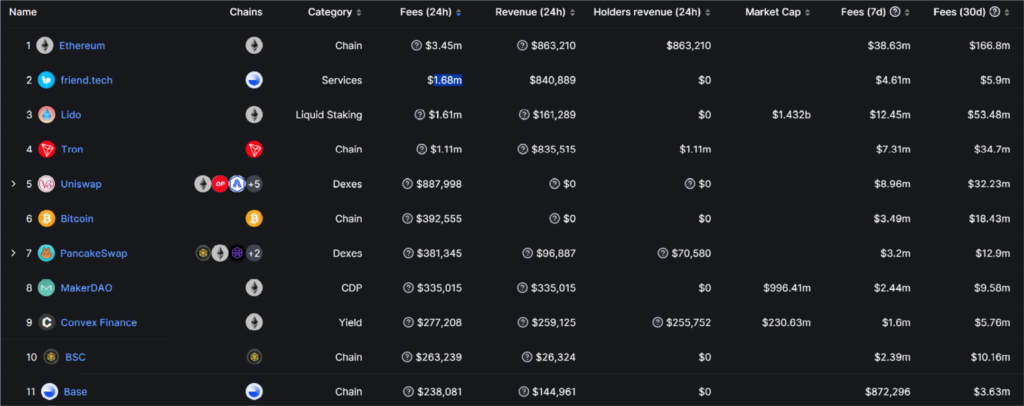1024x406 pixels.
Task: Click the Name column header
Action: [23, 12]
